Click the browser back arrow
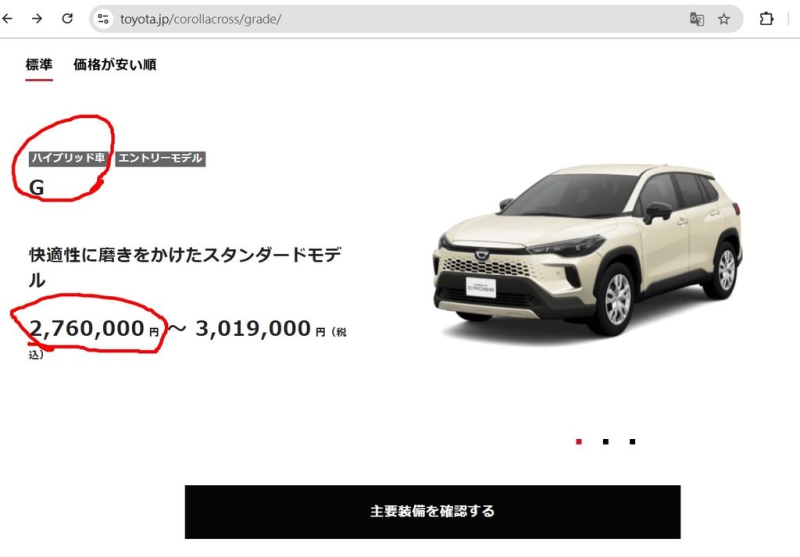The height and width of the screenshot is (557, 800). [x=7, y=19]
